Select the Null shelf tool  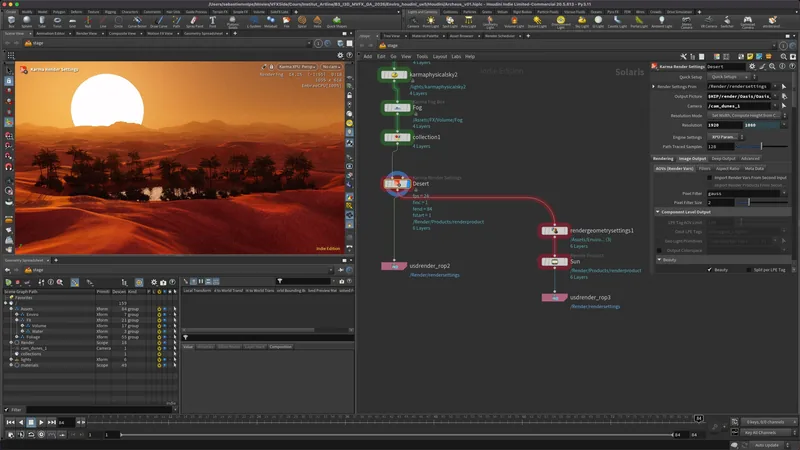click(x=88, y=21)
